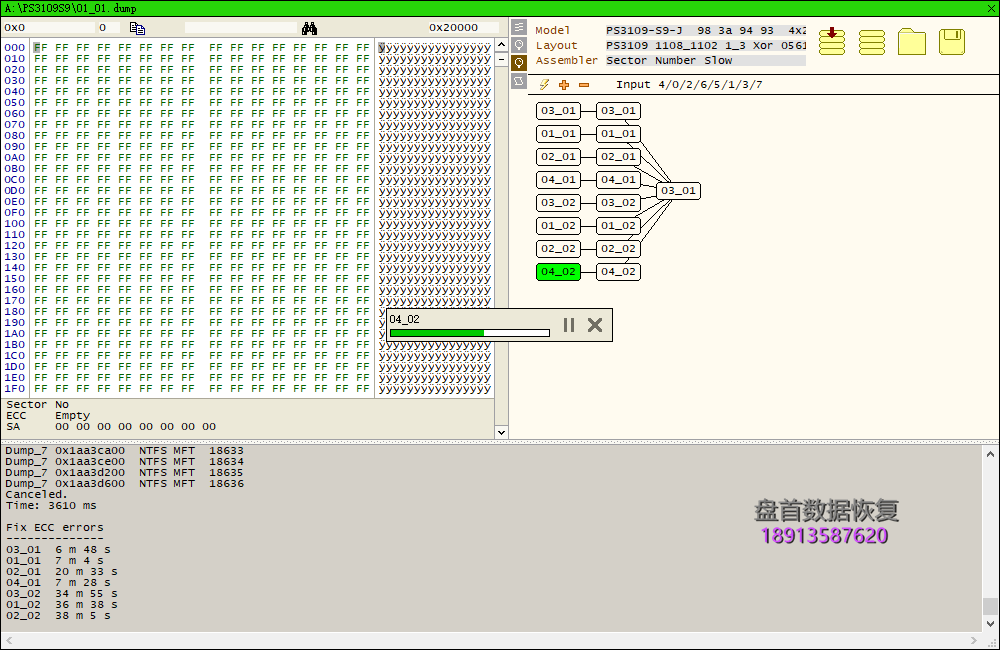The width and height of the screenshot is (1000, 650).
Task: Click the orange plus add icon
Action: 564,85
